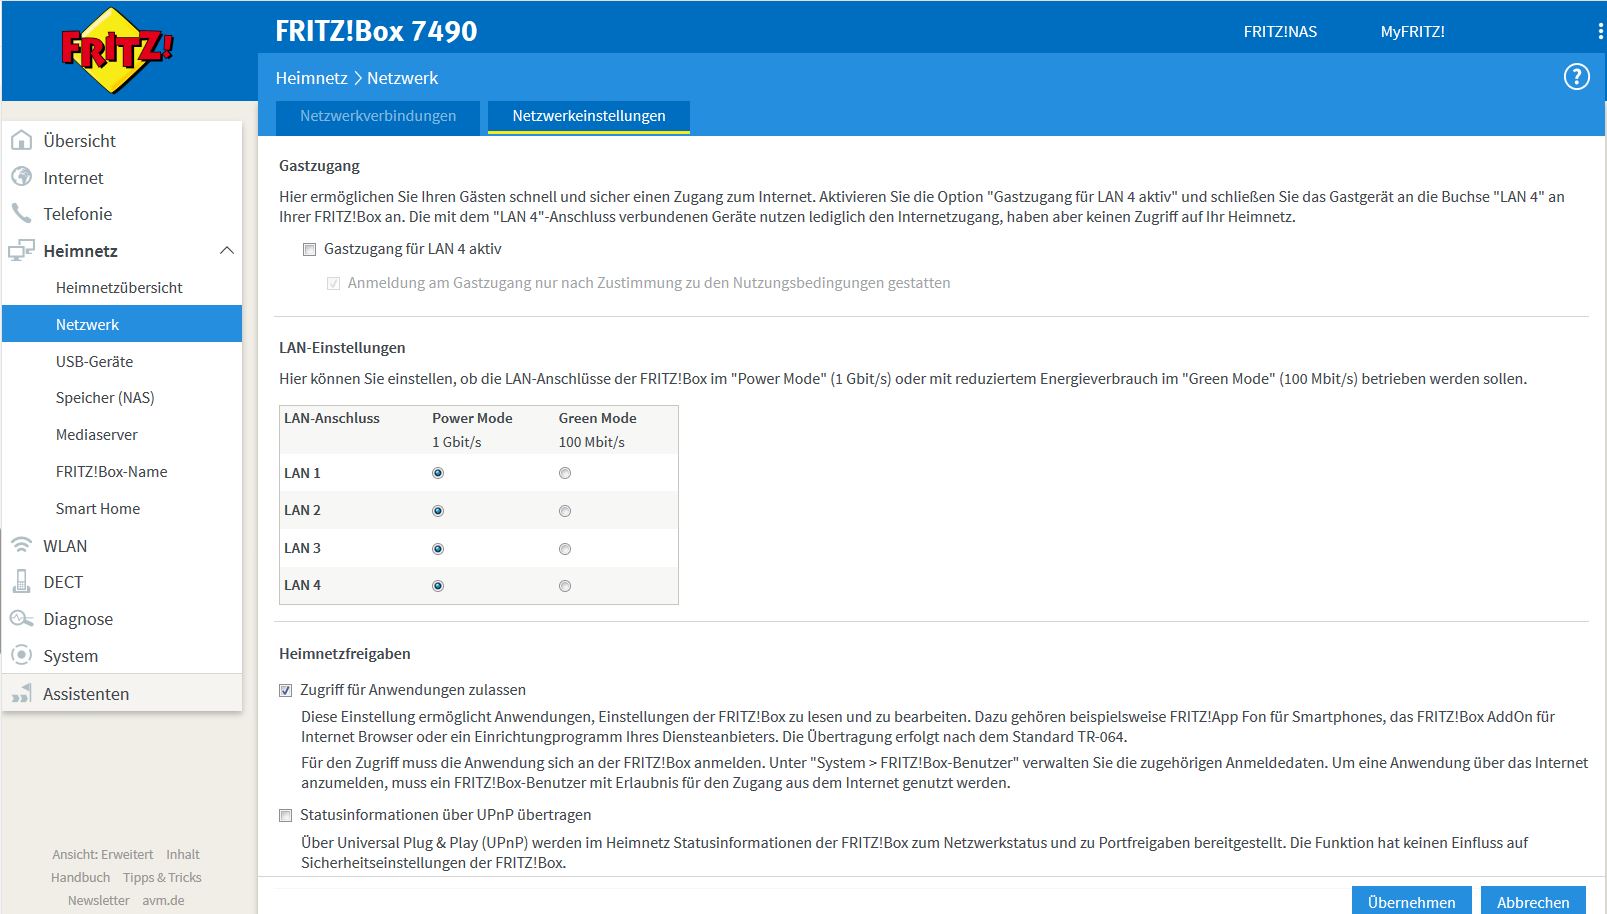Click the Übersicht house icon
This screenshot has height=914, width=1607.
click(x=21, y=140)
